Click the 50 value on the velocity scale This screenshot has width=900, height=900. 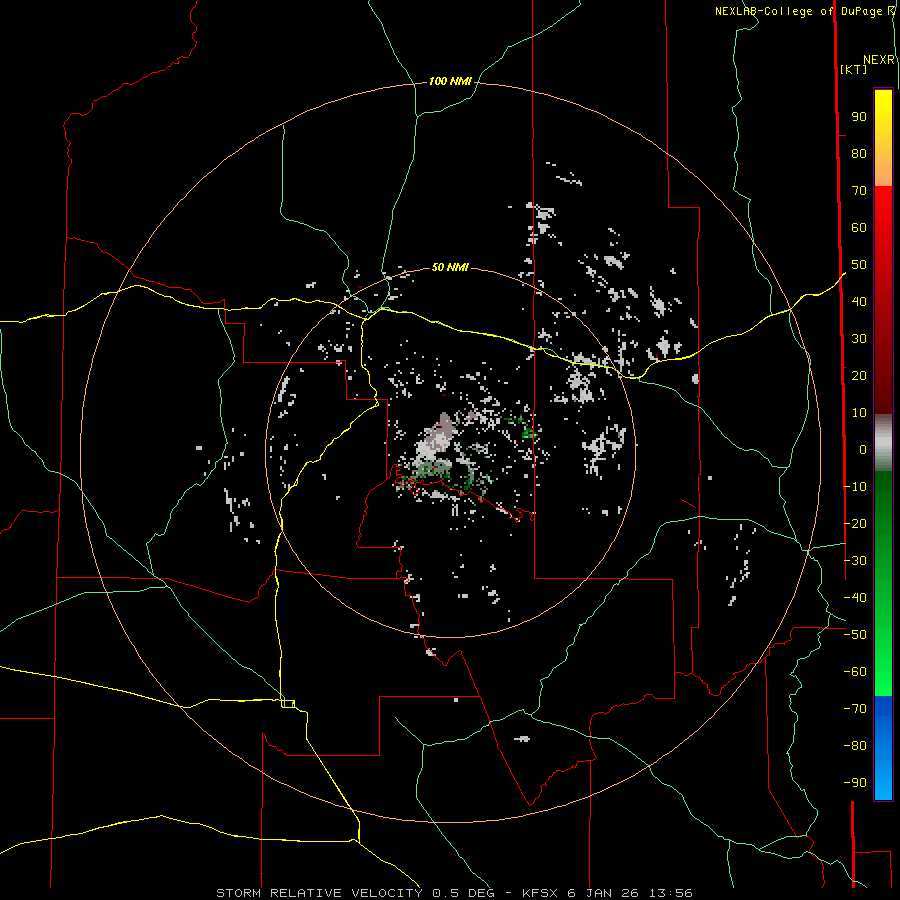pos(859,265)
